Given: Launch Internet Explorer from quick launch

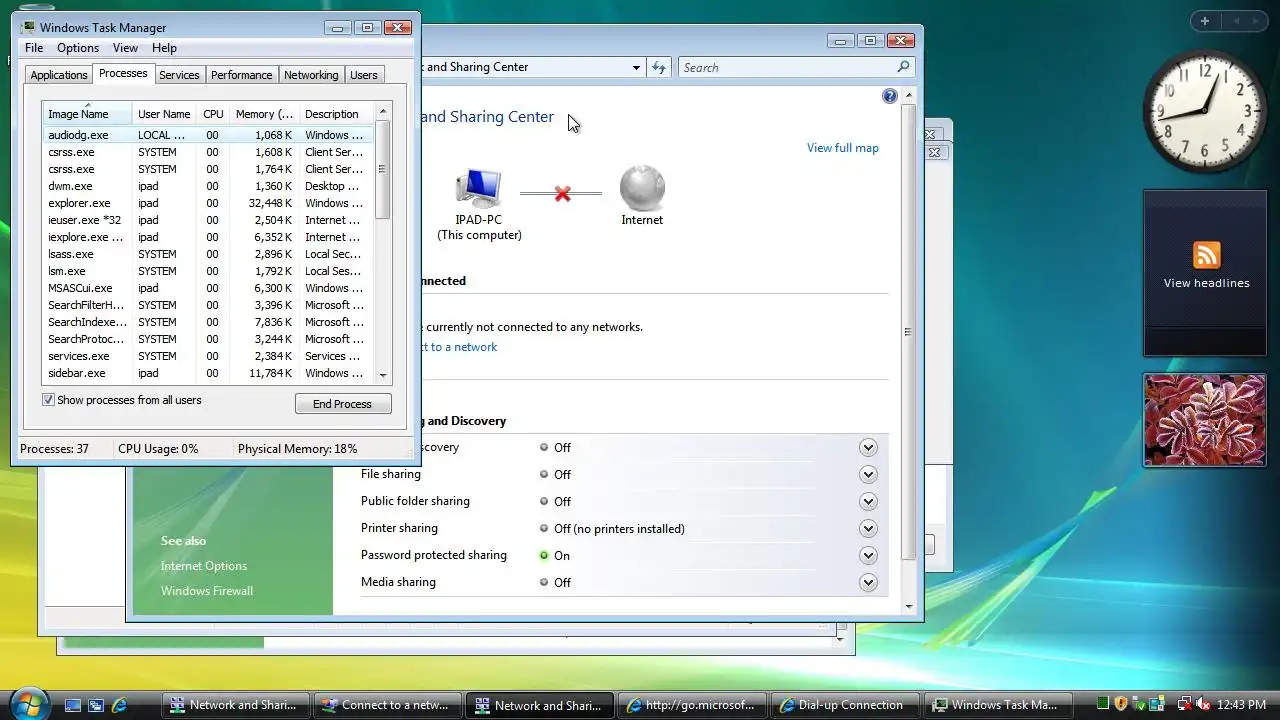Looking at the screenshot, I should click(x=119, y=705).
